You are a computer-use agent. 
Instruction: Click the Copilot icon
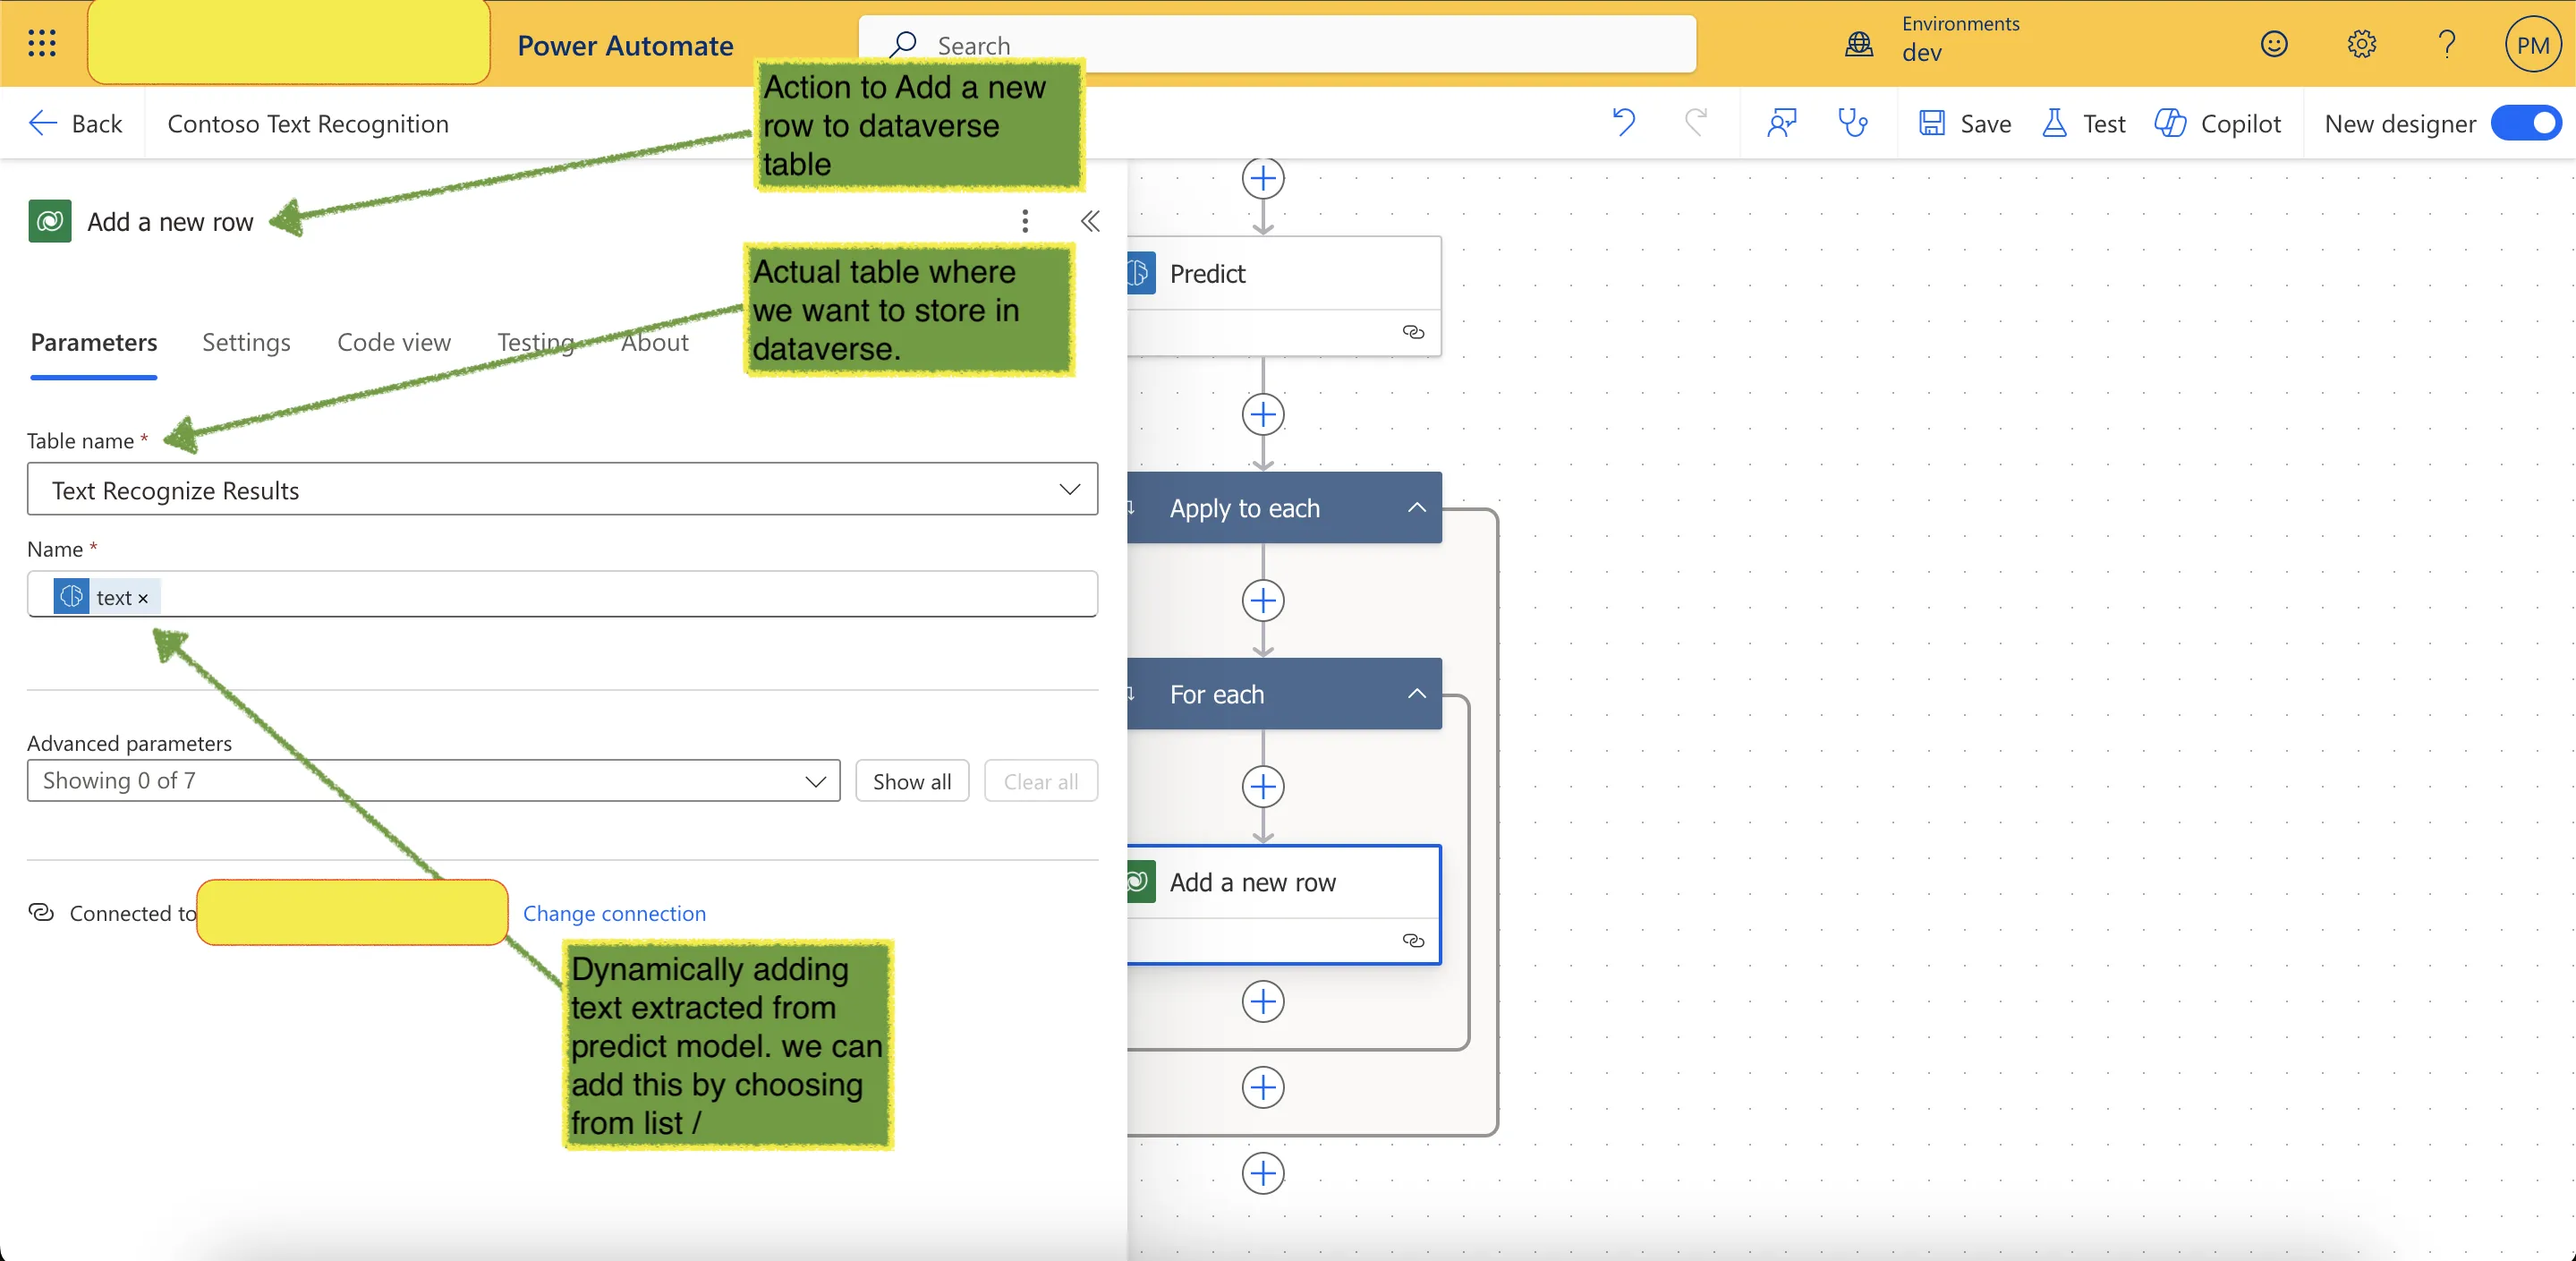(2170, 123)
